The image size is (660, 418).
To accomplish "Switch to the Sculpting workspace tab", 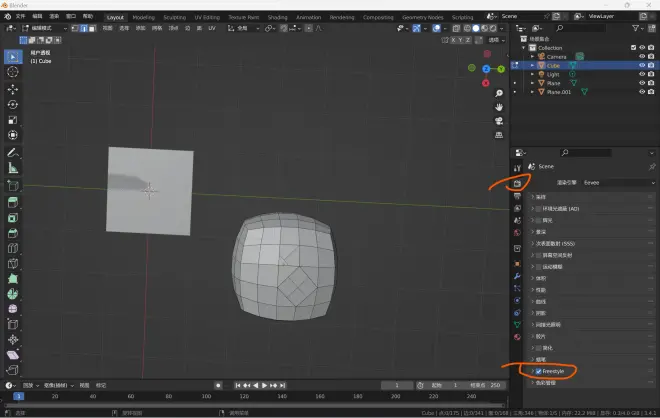I will (x=175, y=17).
